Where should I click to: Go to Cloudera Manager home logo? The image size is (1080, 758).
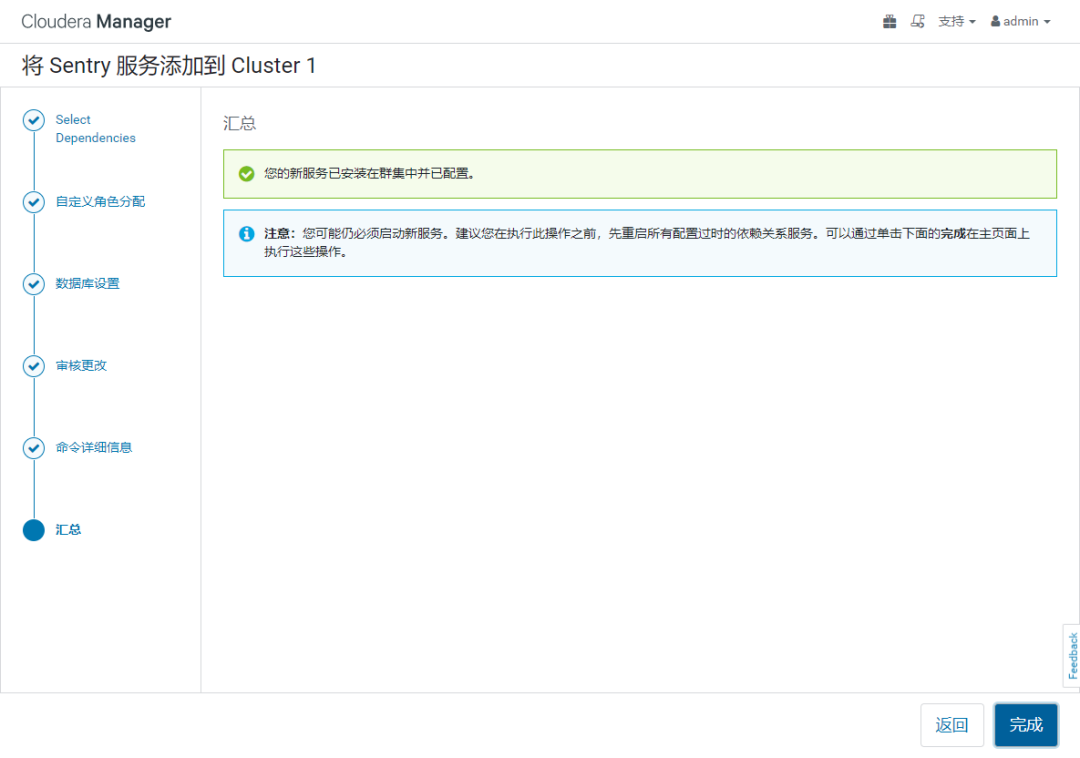[x=96, y=21]
